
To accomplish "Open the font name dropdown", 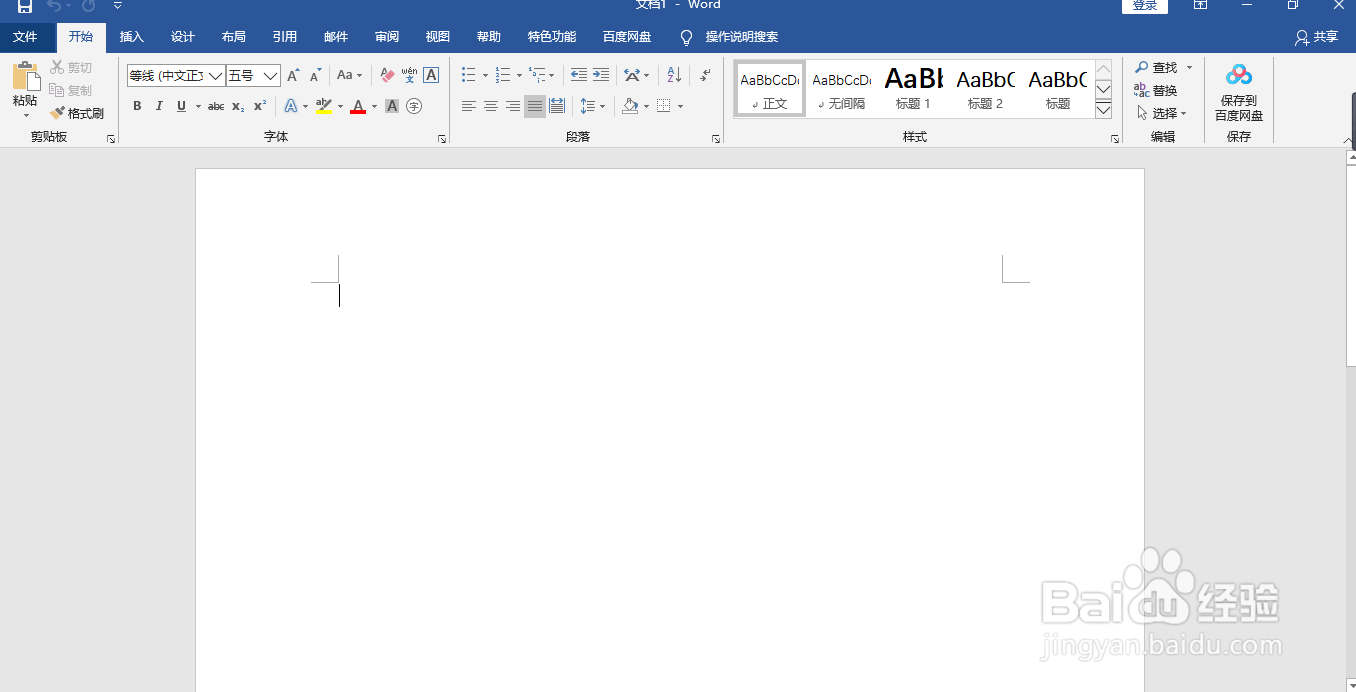I will [216, 75].
